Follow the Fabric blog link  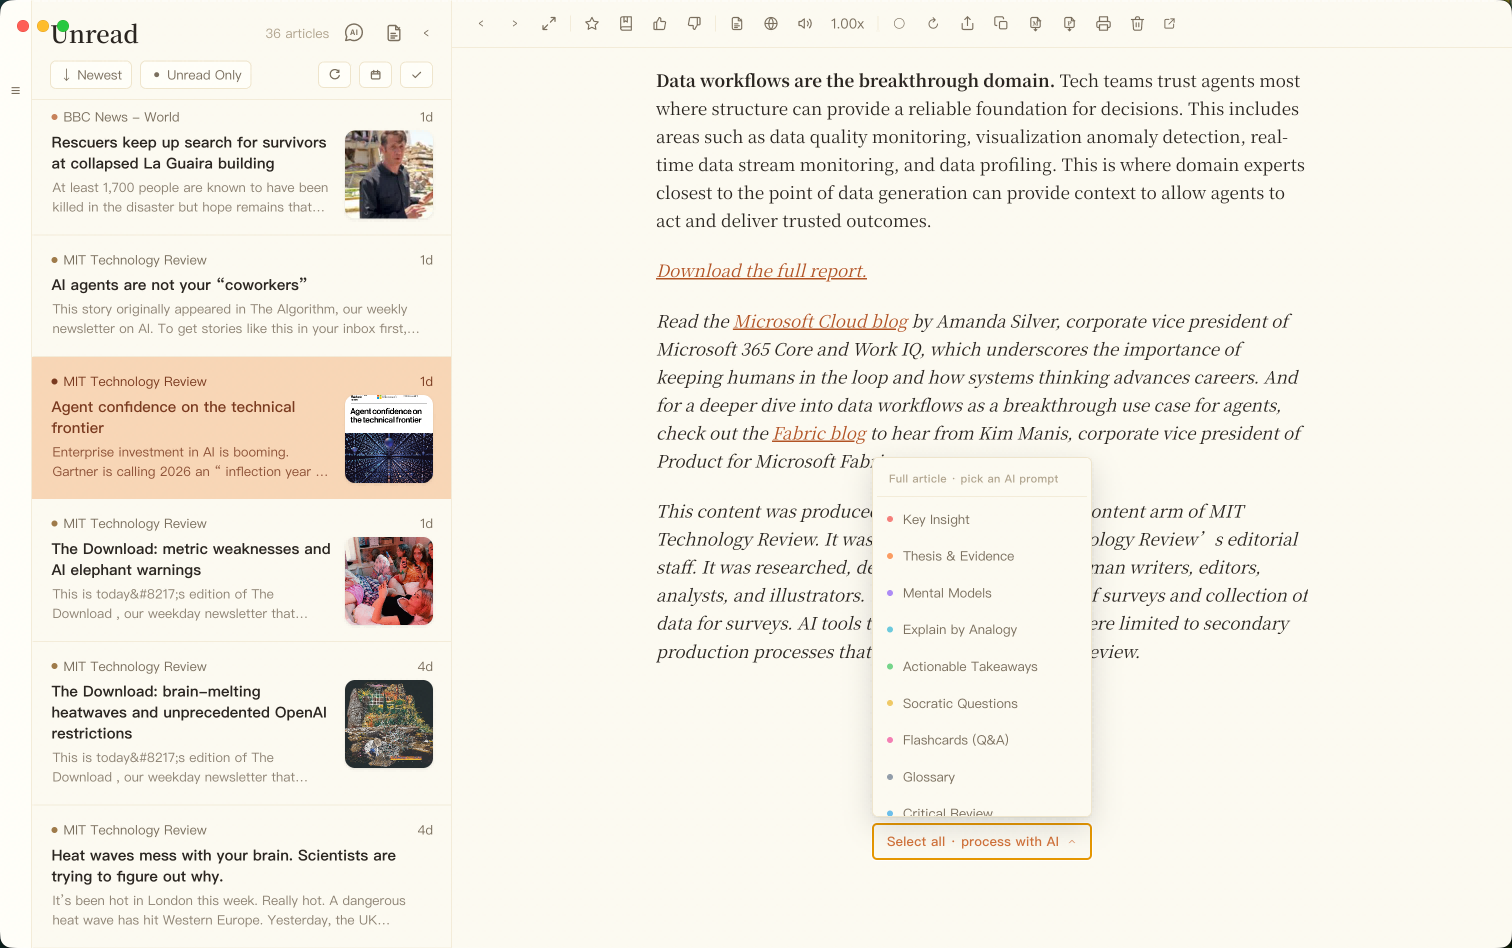(x=819, y=433)
